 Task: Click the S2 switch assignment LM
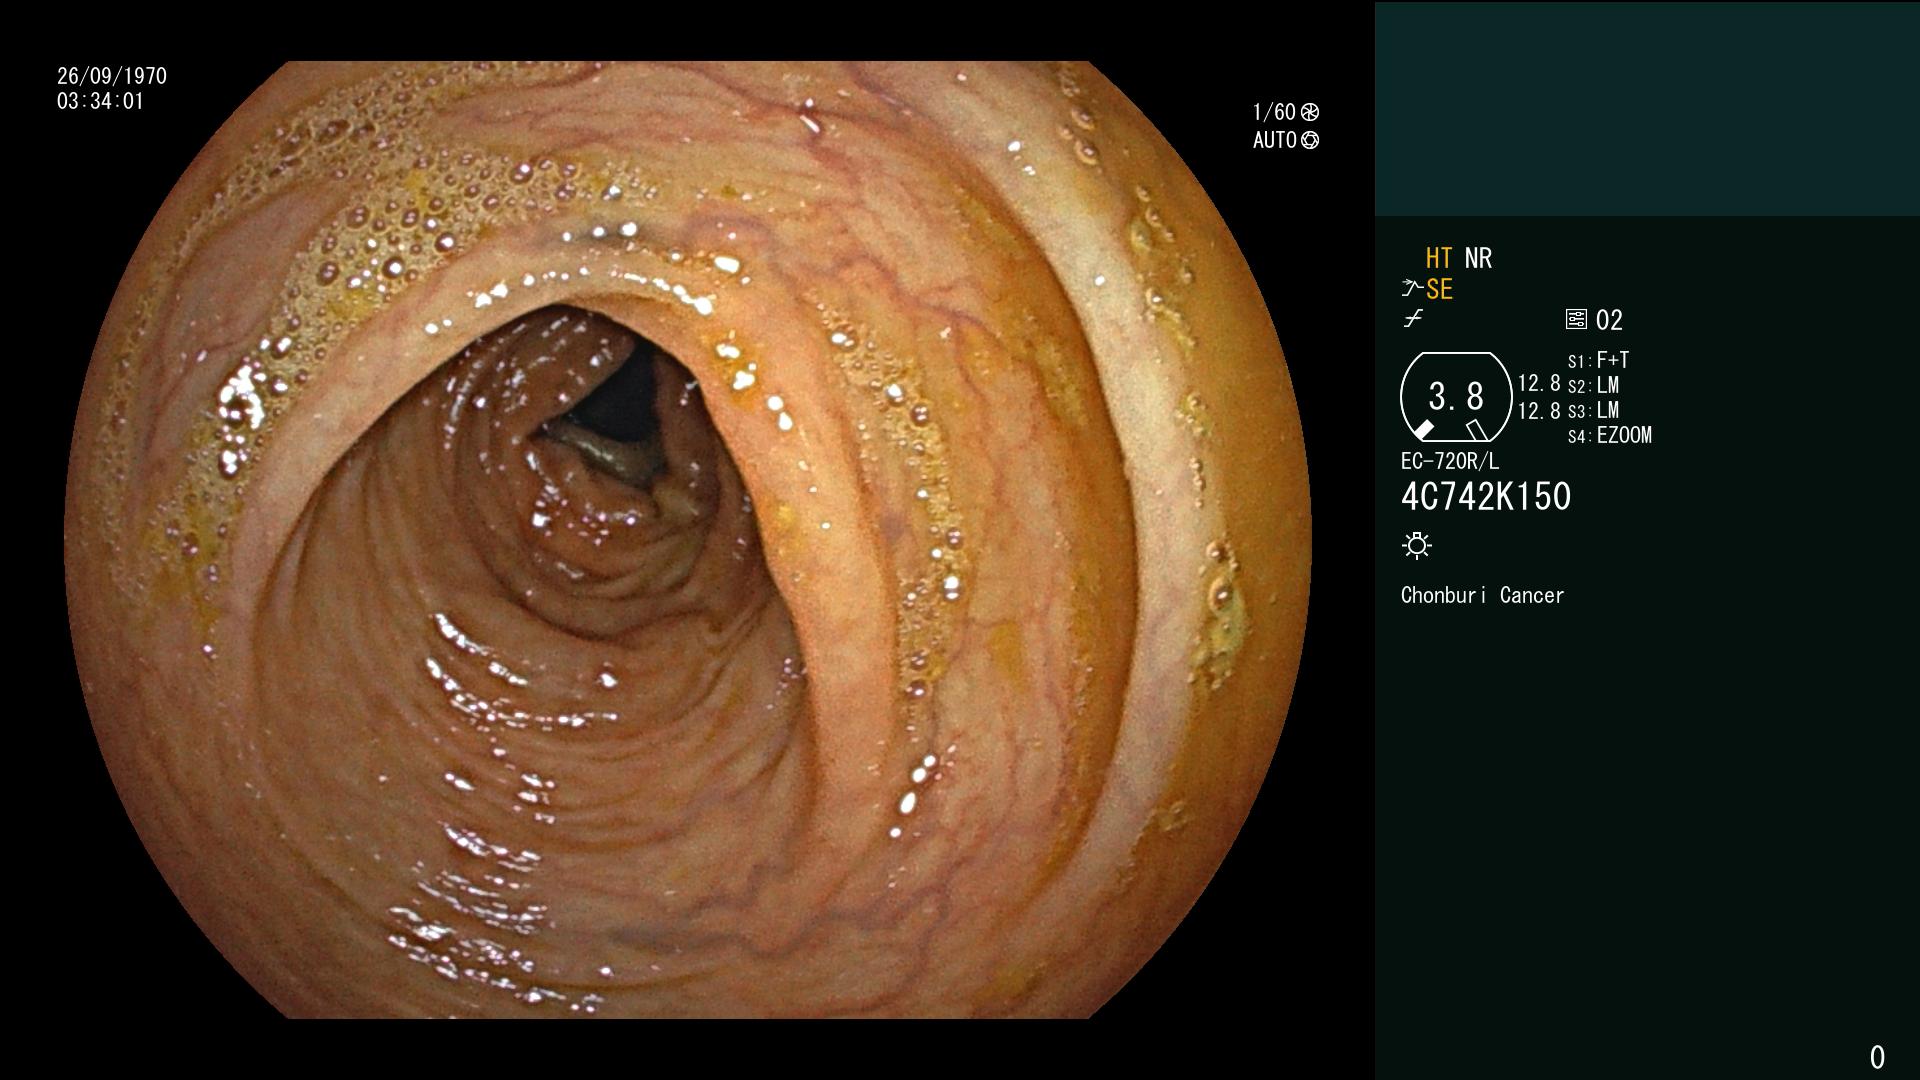click(x=1593, y=385)
